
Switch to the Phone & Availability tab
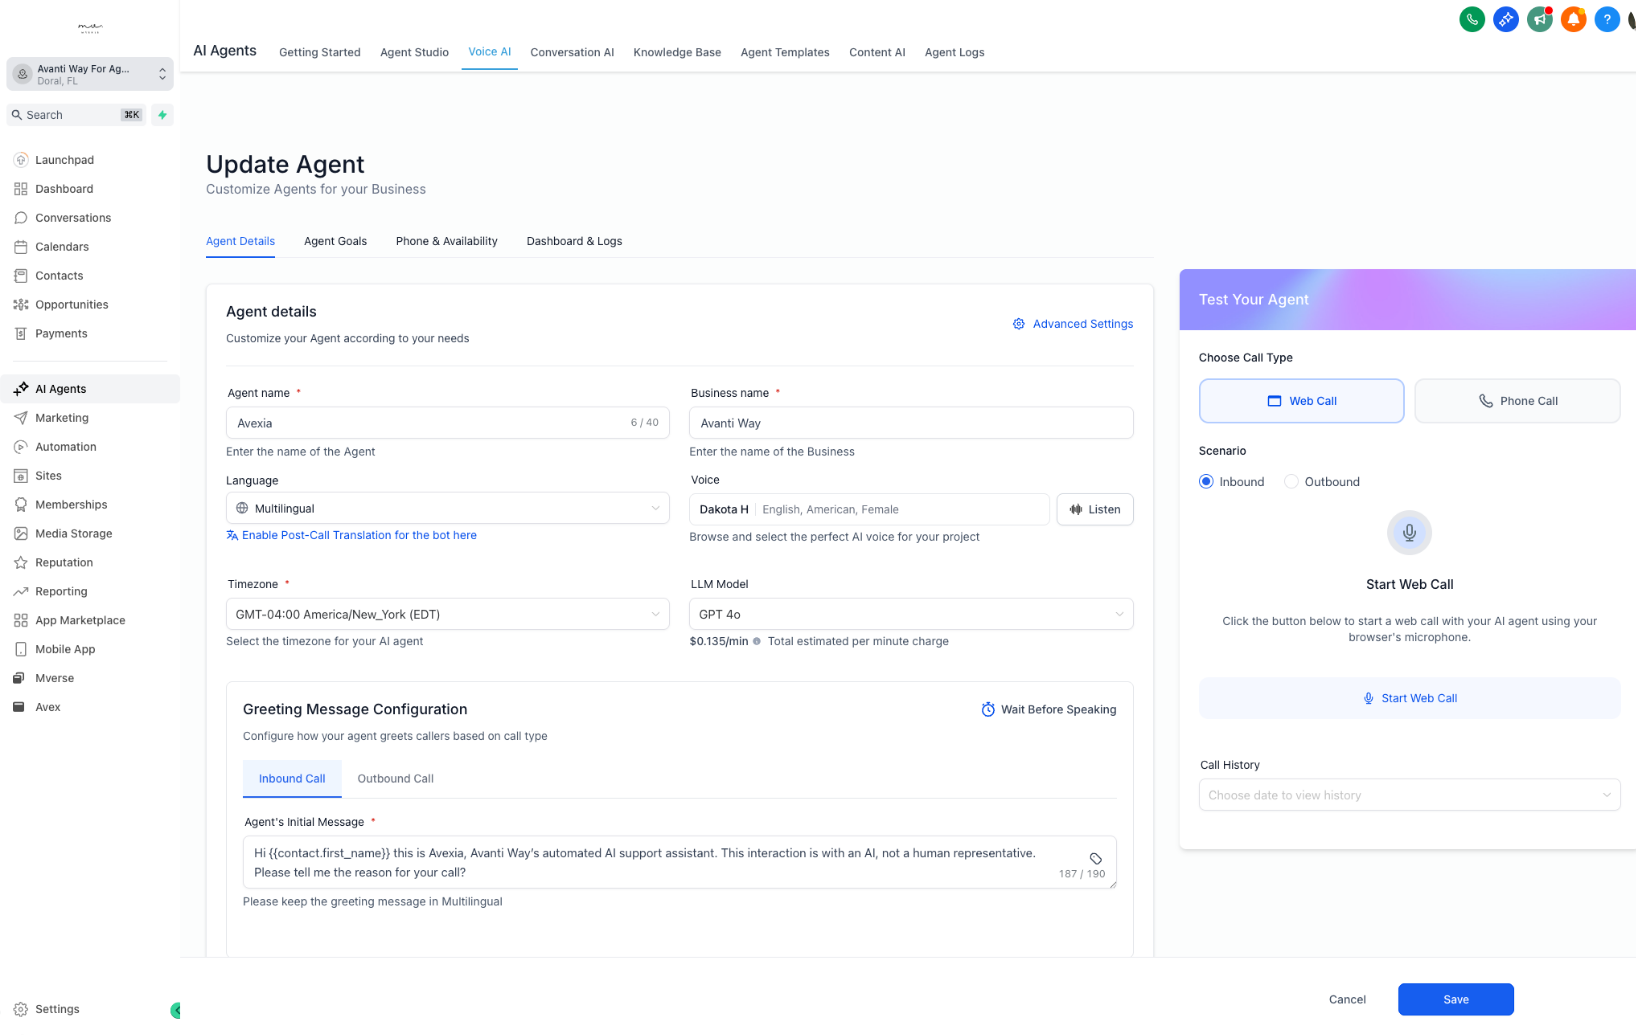pos(446,242)
